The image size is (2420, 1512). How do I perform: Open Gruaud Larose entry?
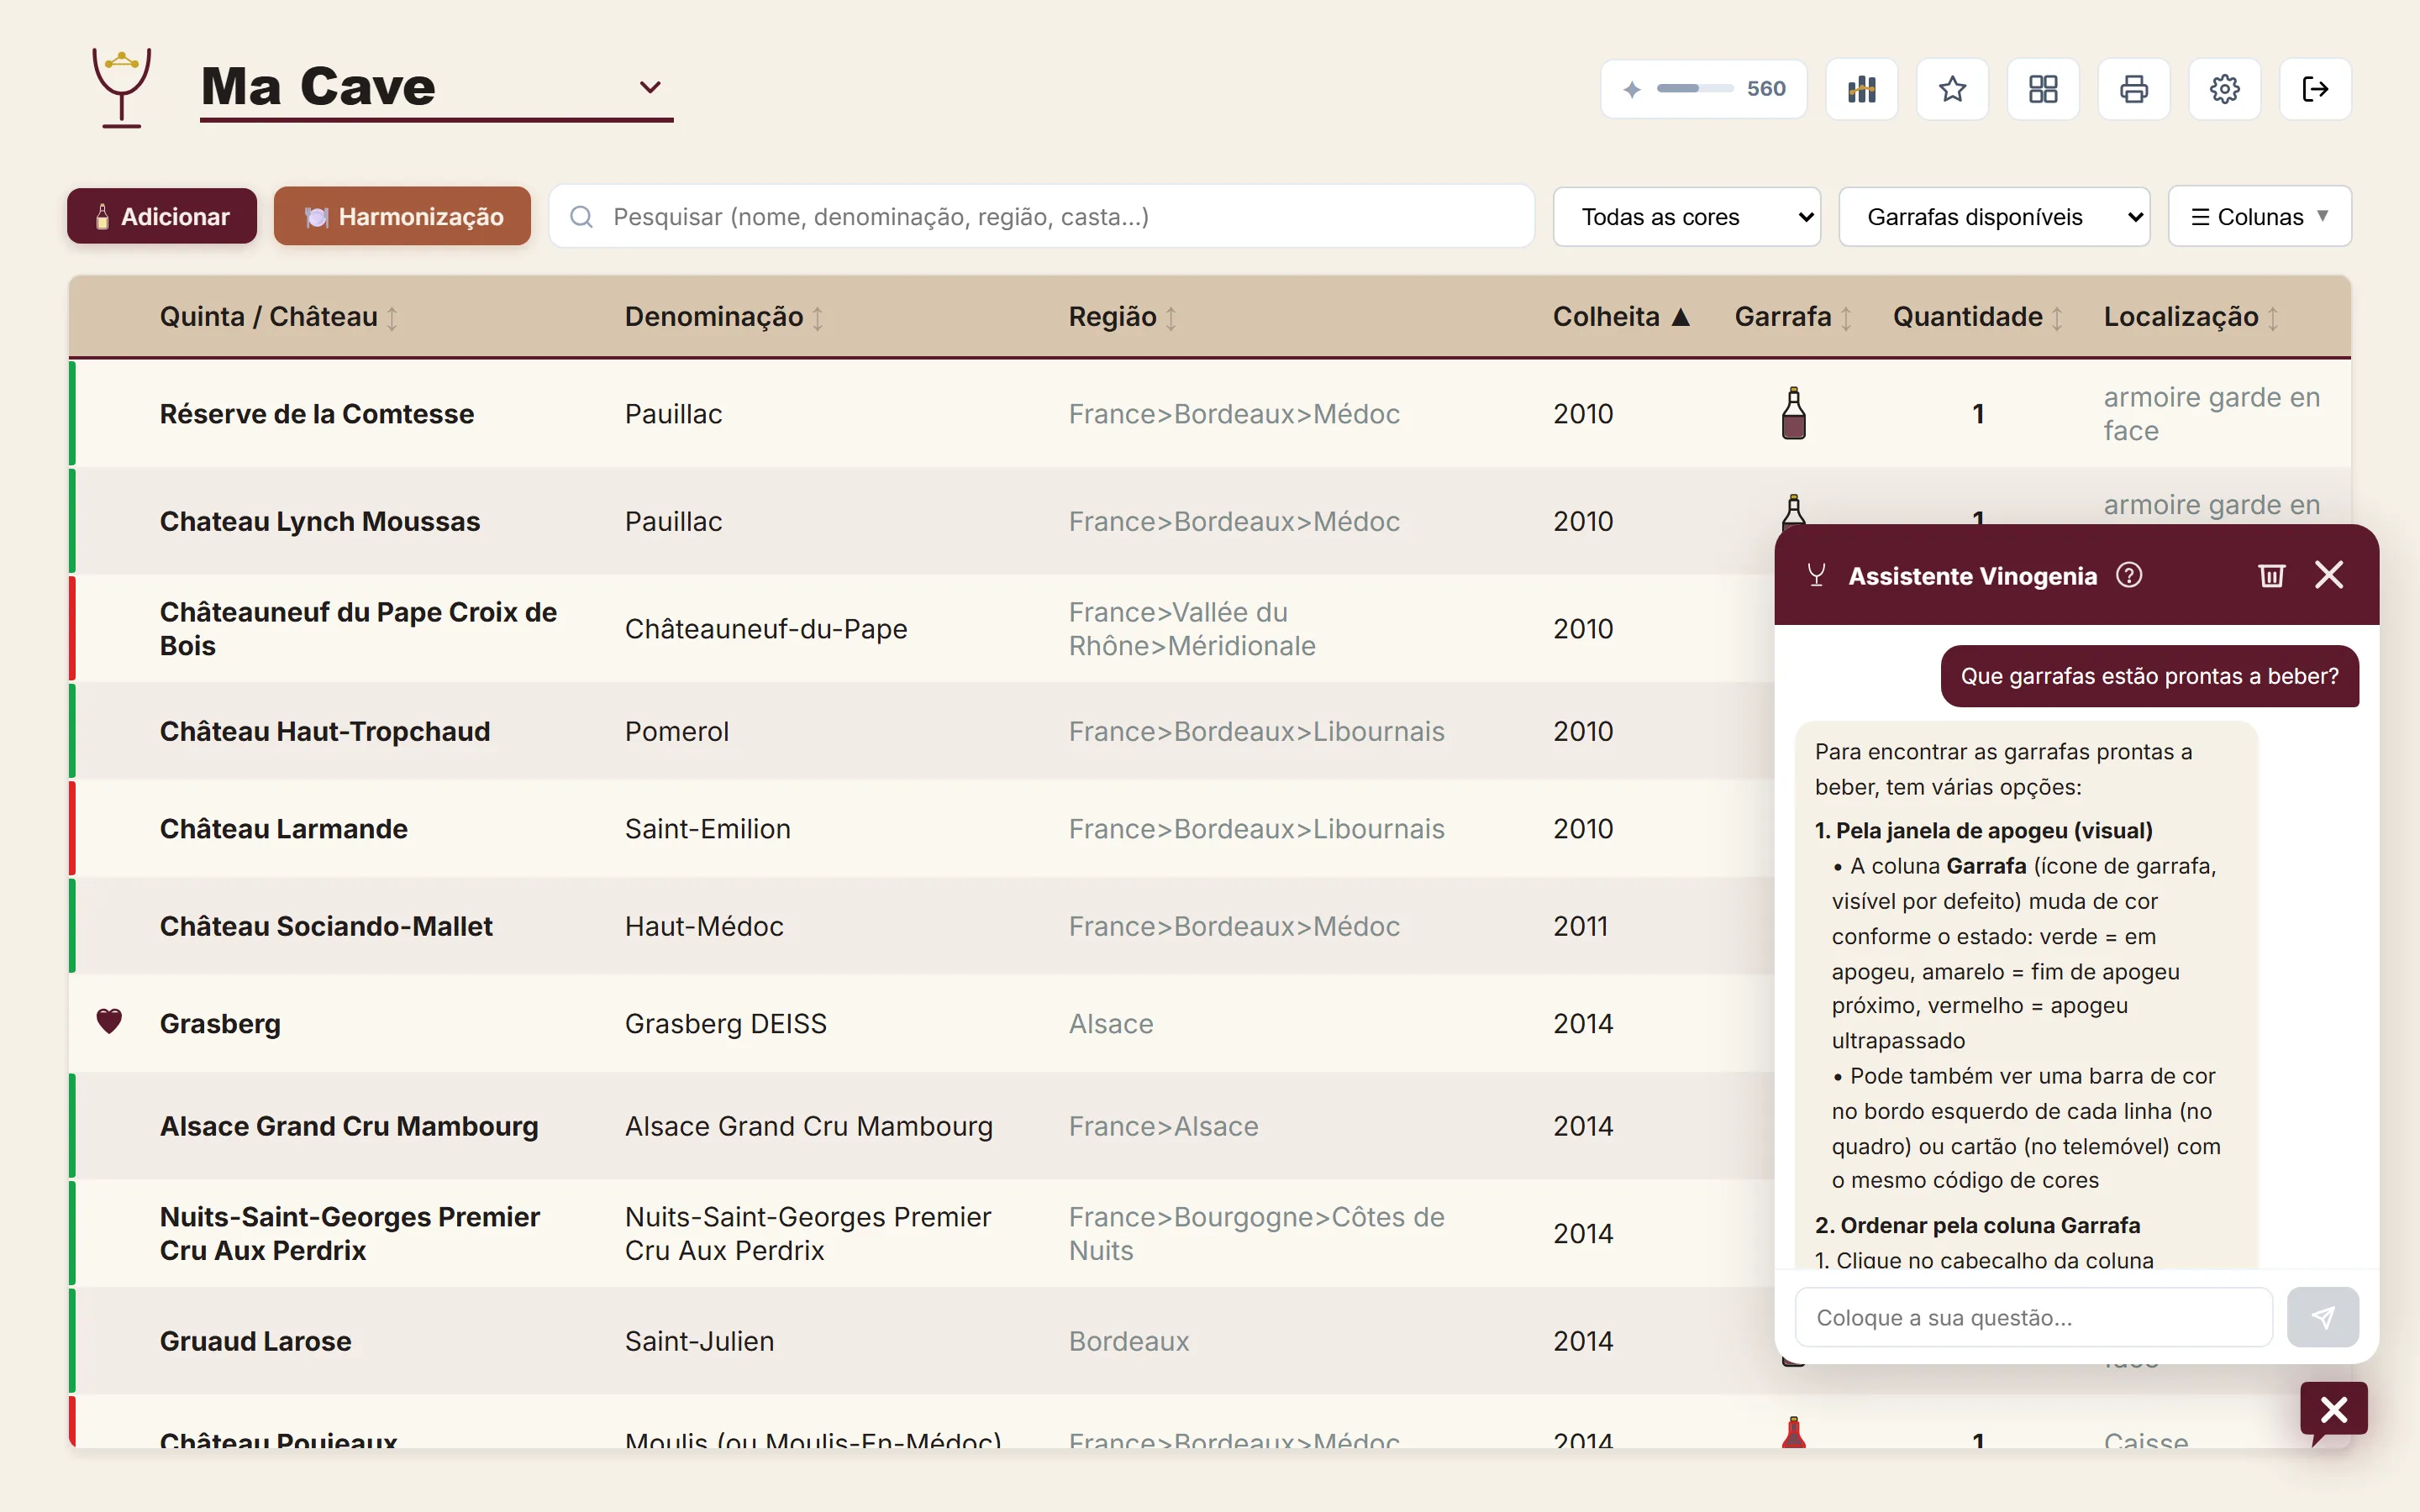point(256,1341)
